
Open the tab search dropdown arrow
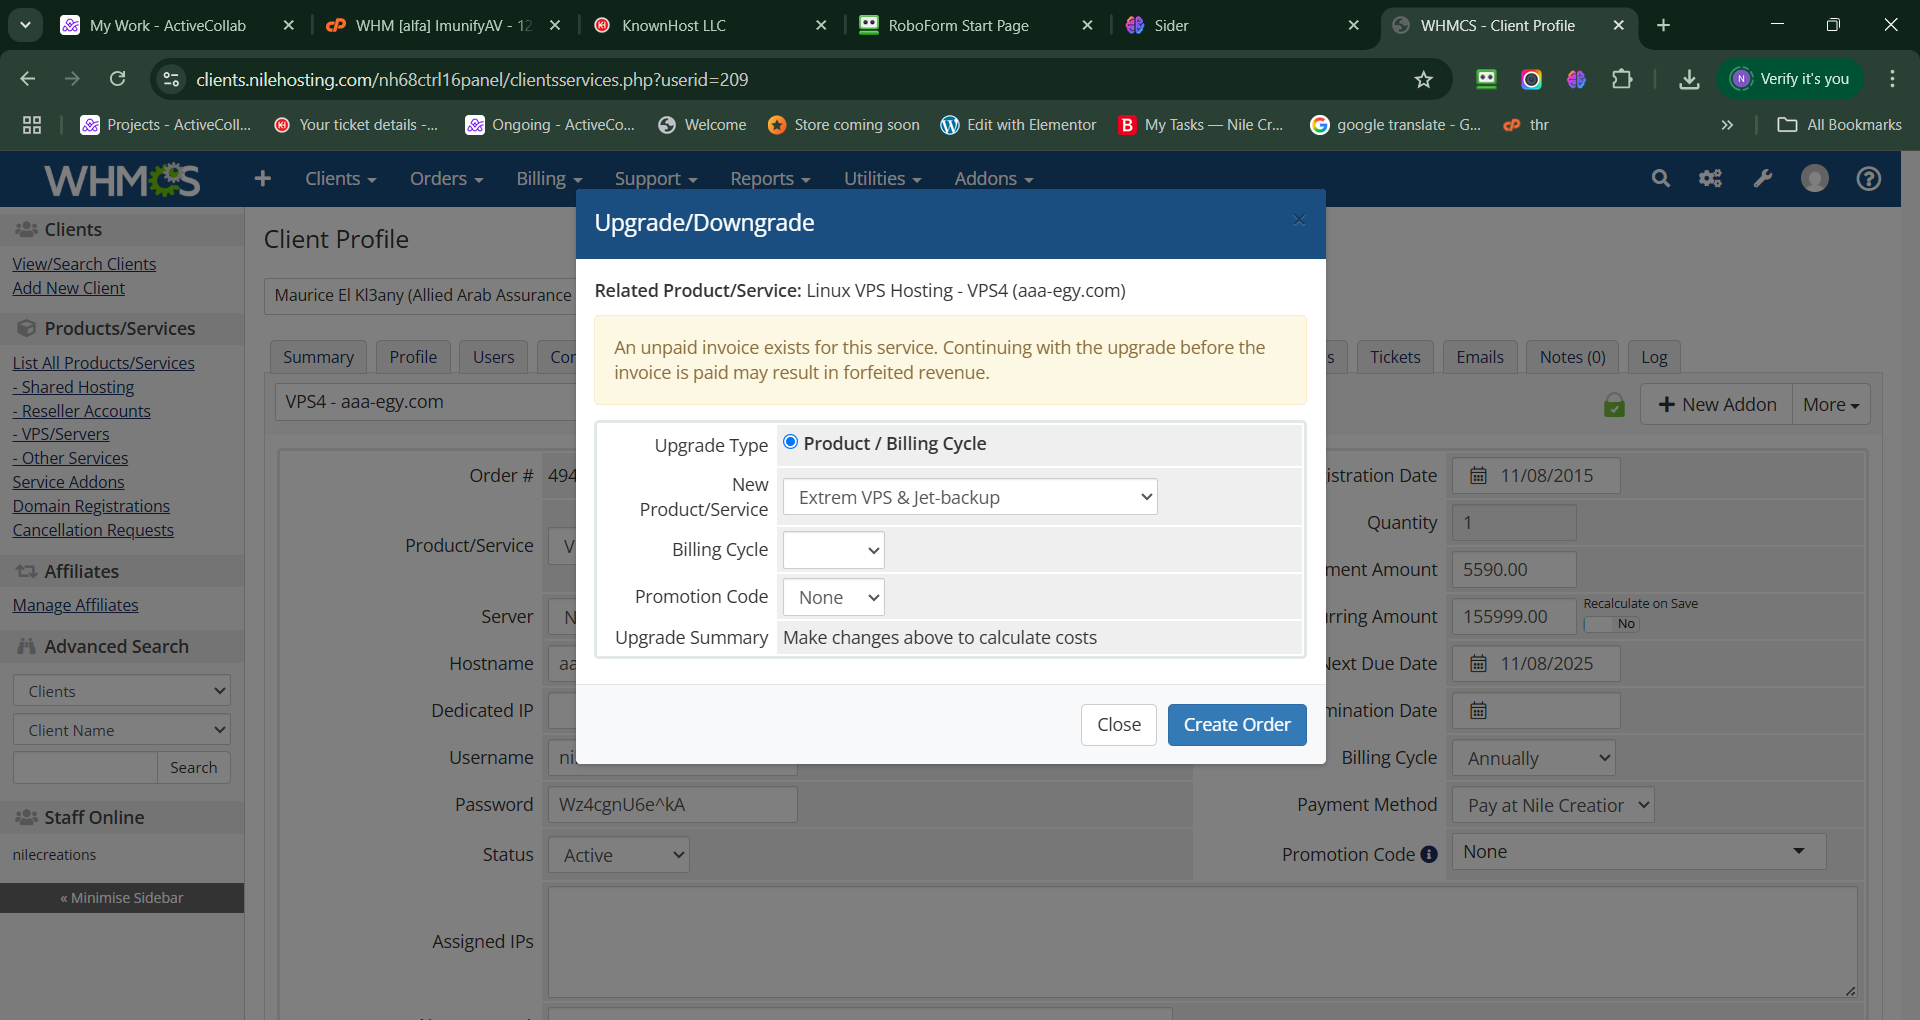coord(25,25)
